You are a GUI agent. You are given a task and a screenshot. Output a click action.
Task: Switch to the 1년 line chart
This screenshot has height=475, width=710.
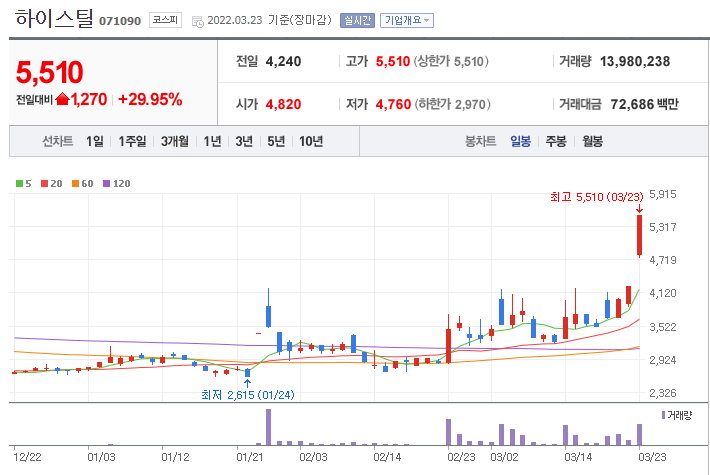click(x=212, y=141)
